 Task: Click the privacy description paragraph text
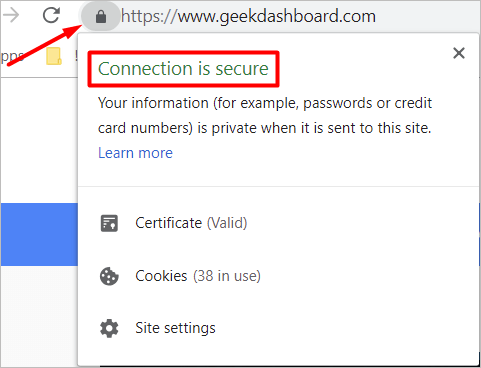pyautogui.click(x=265, y=115)
